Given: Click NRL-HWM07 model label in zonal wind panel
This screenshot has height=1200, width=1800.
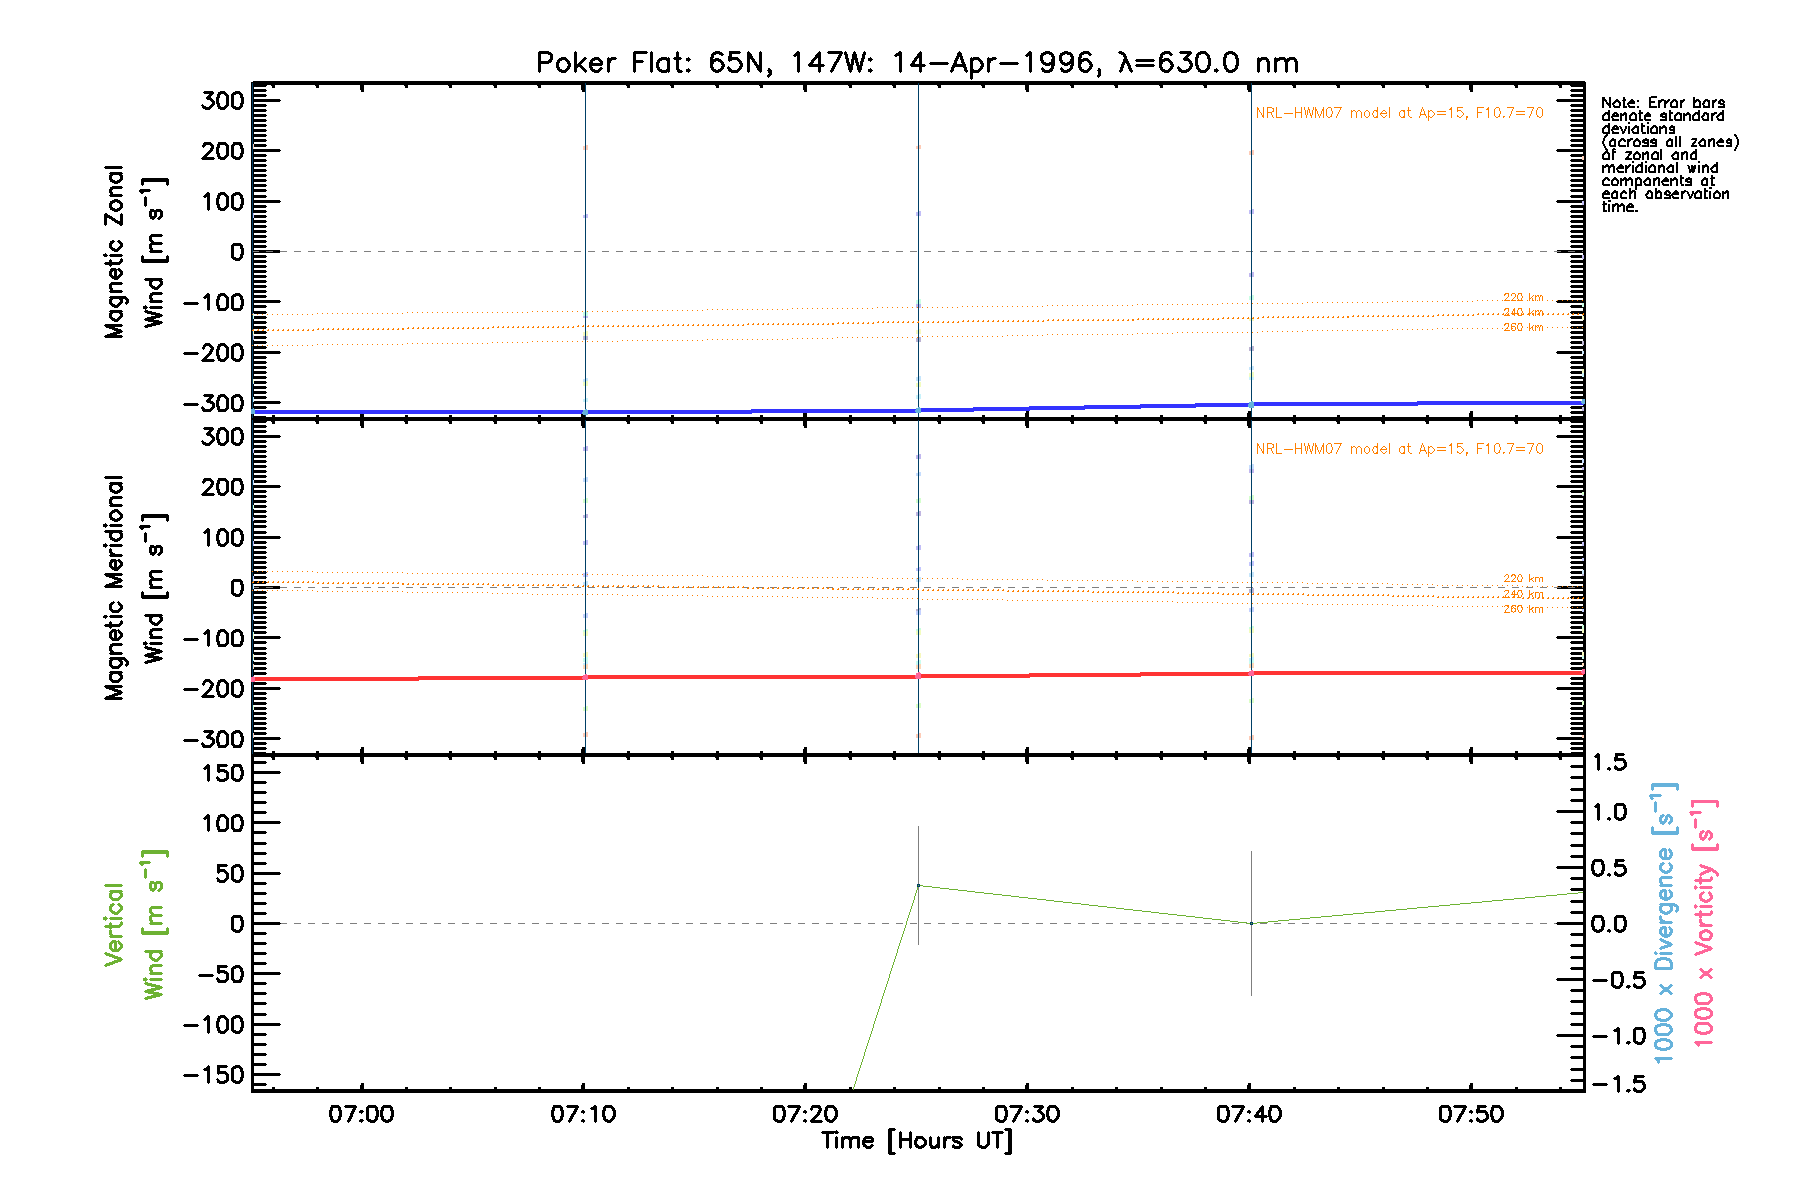Looking at the screenshot, I should [x=1399, y=113].
